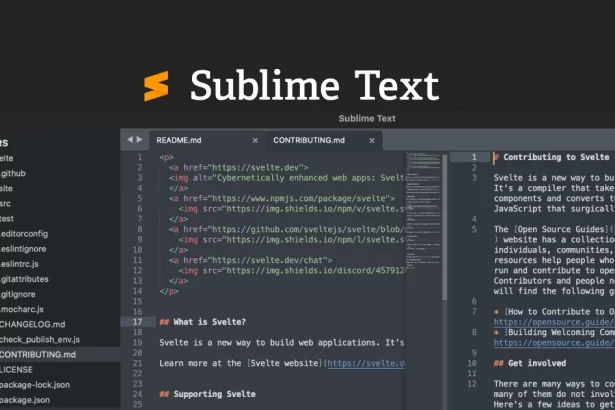
Task: Open CHANGELOG.md in the sidebar
Action: coord(33,324)
